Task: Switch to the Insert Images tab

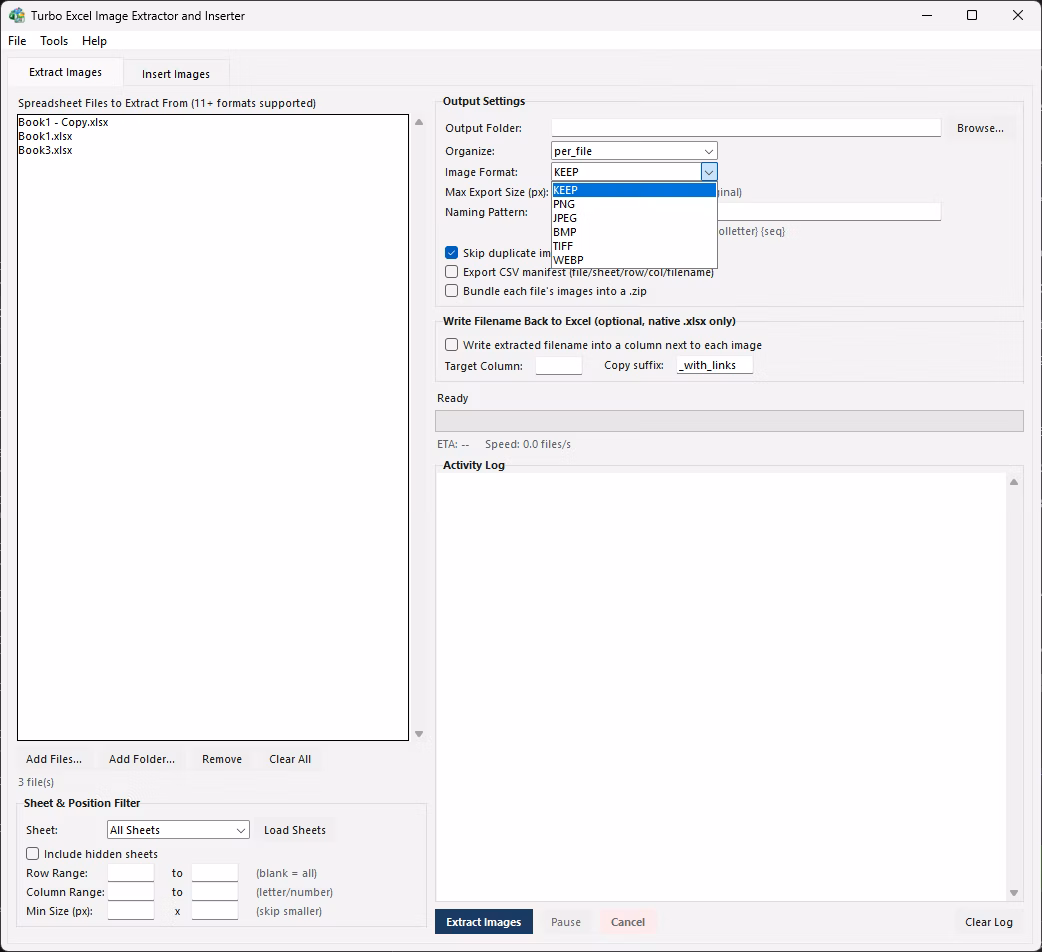Action: click(176, 74)
